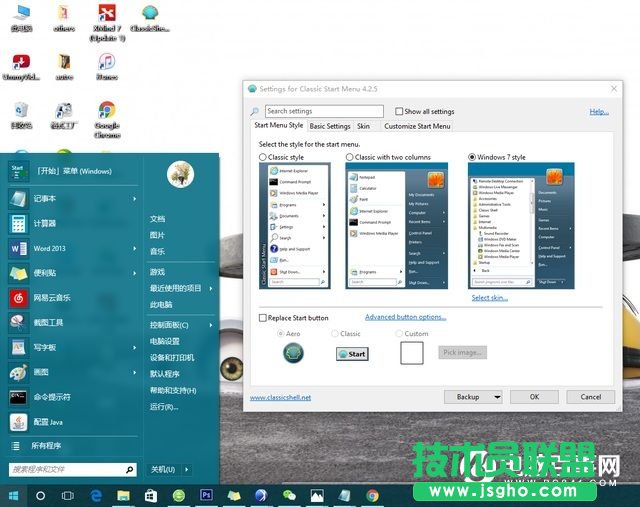Expand the Control Panel (控制面板) arrow
This screenshot has width=640, height=507.
[211, 325]
